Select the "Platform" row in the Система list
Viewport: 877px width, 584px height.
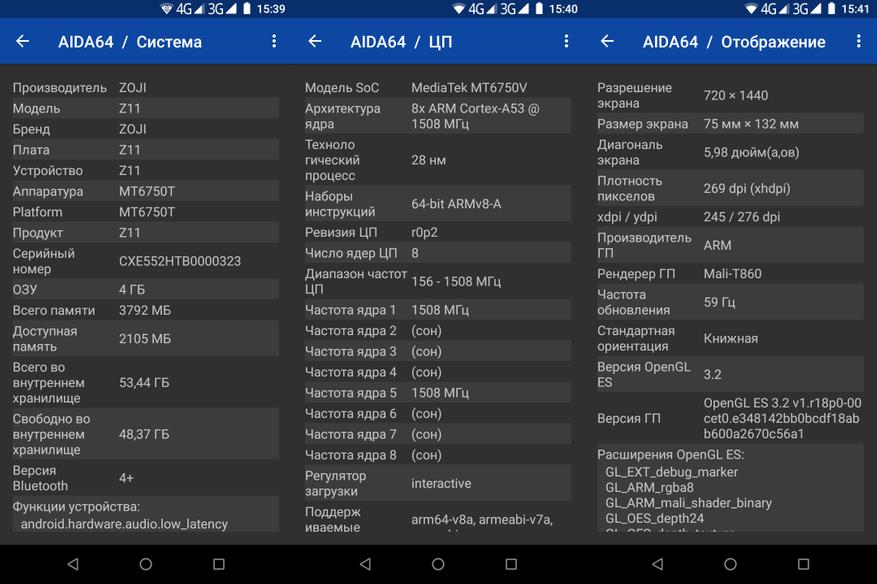pos(145,212)
